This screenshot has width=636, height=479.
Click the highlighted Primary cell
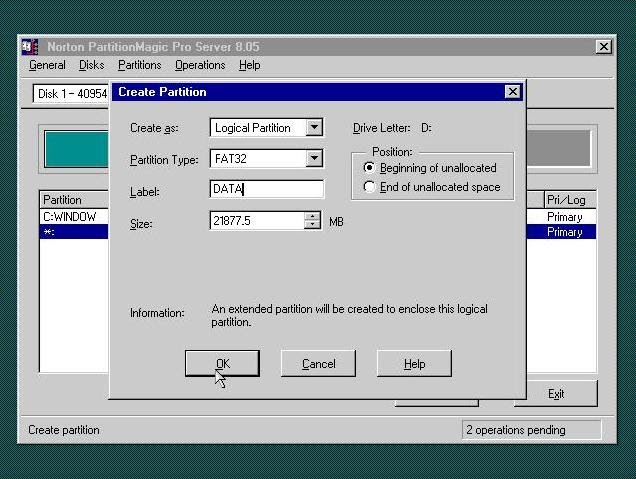[565, 232]
